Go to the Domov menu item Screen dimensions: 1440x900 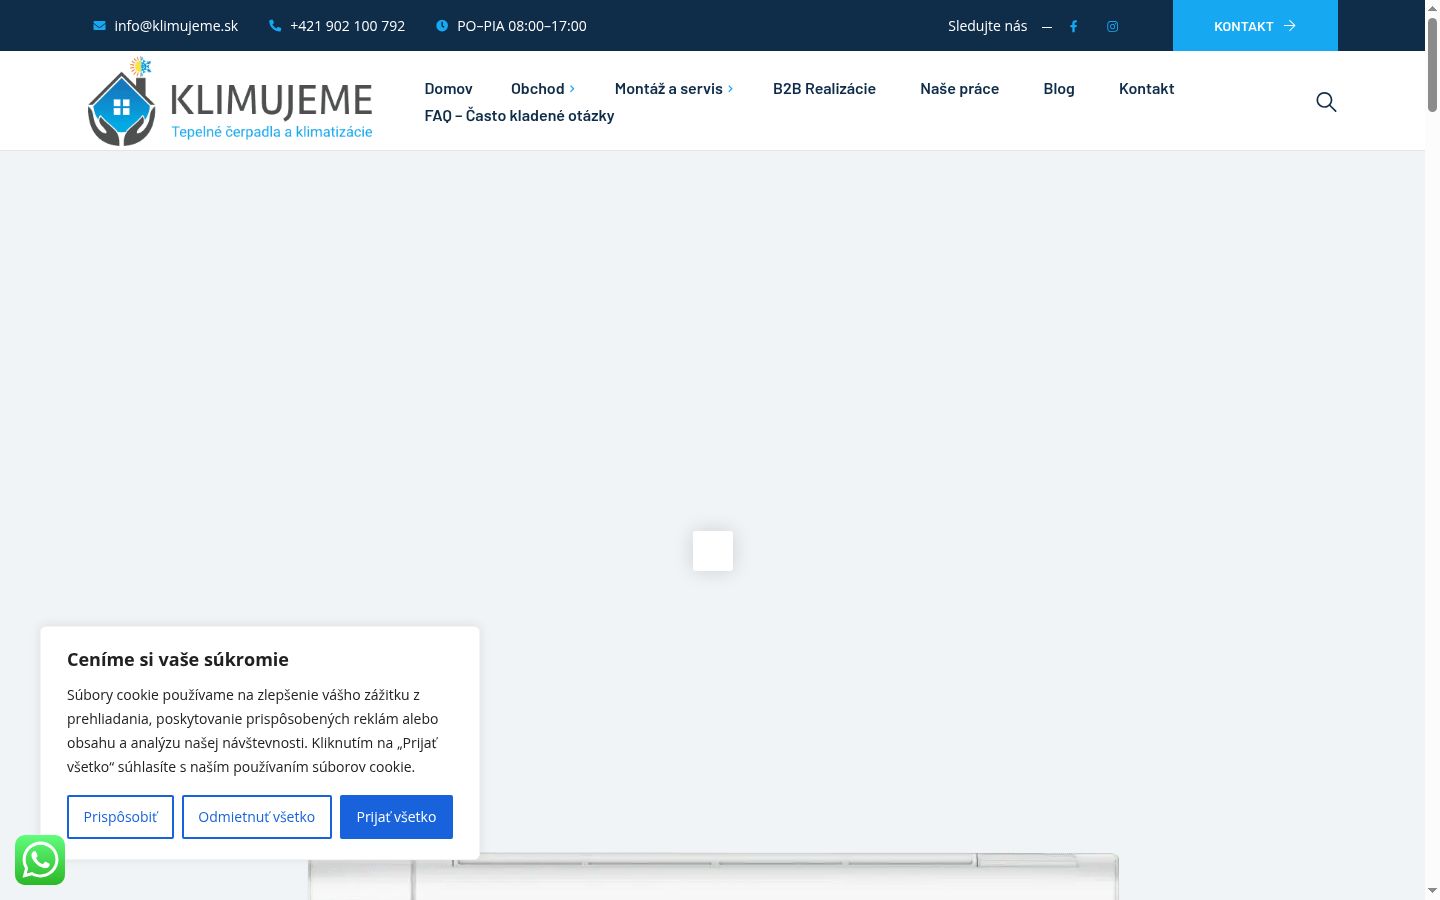tap(448, 89)
